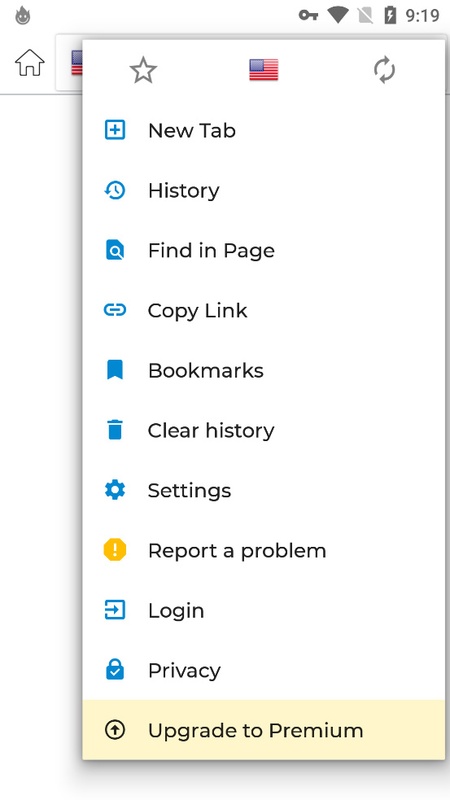Tap the Bookmarks ribbon icon
450x800 pixels.
click(x=115, y=370)
